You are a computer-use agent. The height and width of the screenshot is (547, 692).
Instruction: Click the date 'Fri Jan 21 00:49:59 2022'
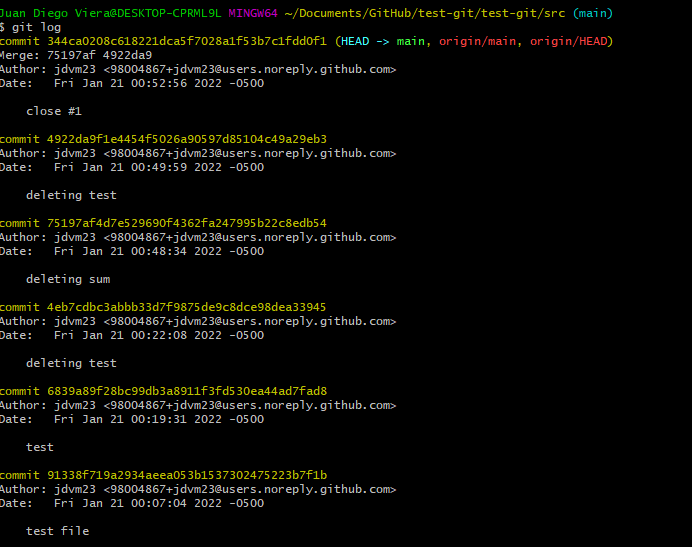(138, 167)
